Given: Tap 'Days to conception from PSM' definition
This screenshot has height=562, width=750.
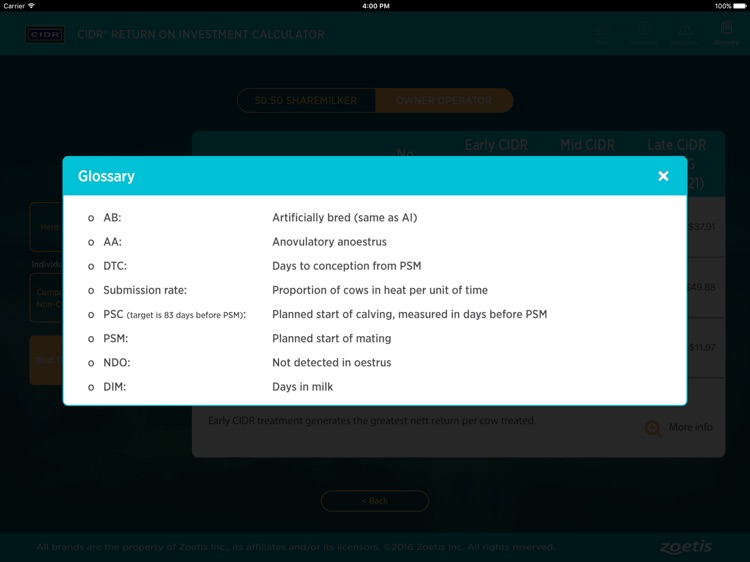Looking at the screenshot, I should click(x=347, y=266).
